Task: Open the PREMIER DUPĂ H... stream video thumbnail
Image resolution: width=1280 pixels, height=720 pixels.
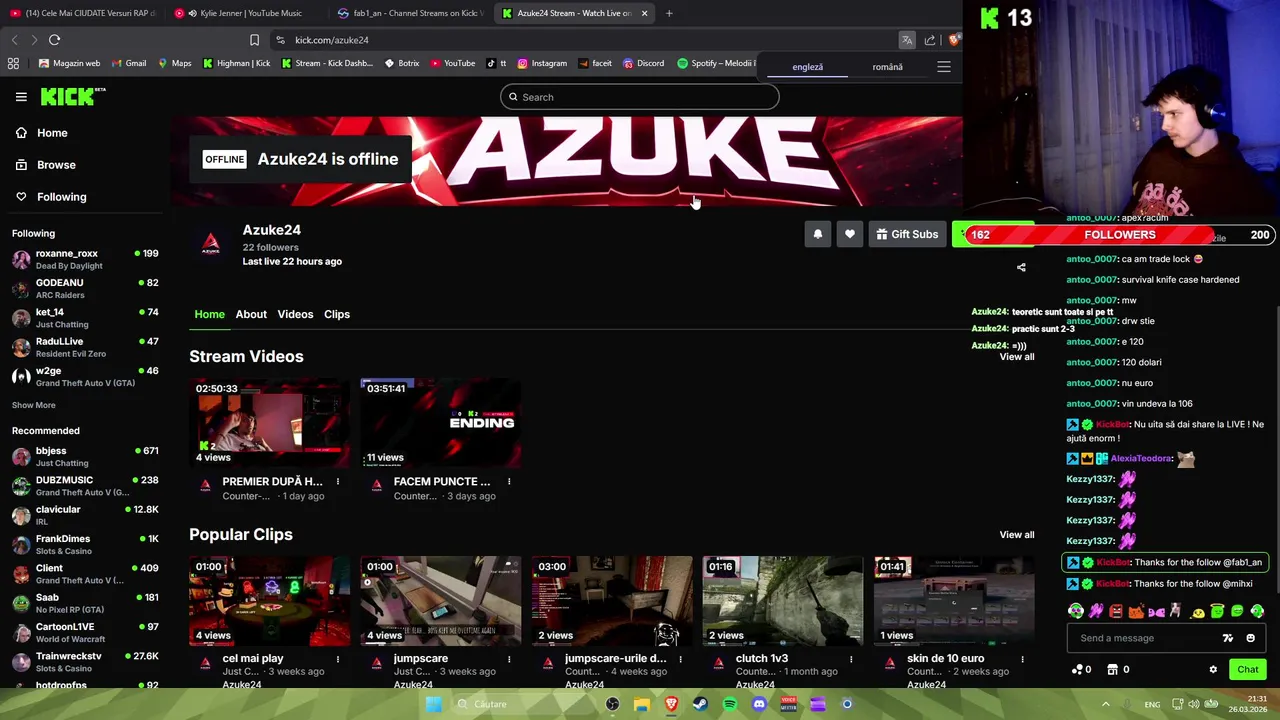Action: pos(270,423)
